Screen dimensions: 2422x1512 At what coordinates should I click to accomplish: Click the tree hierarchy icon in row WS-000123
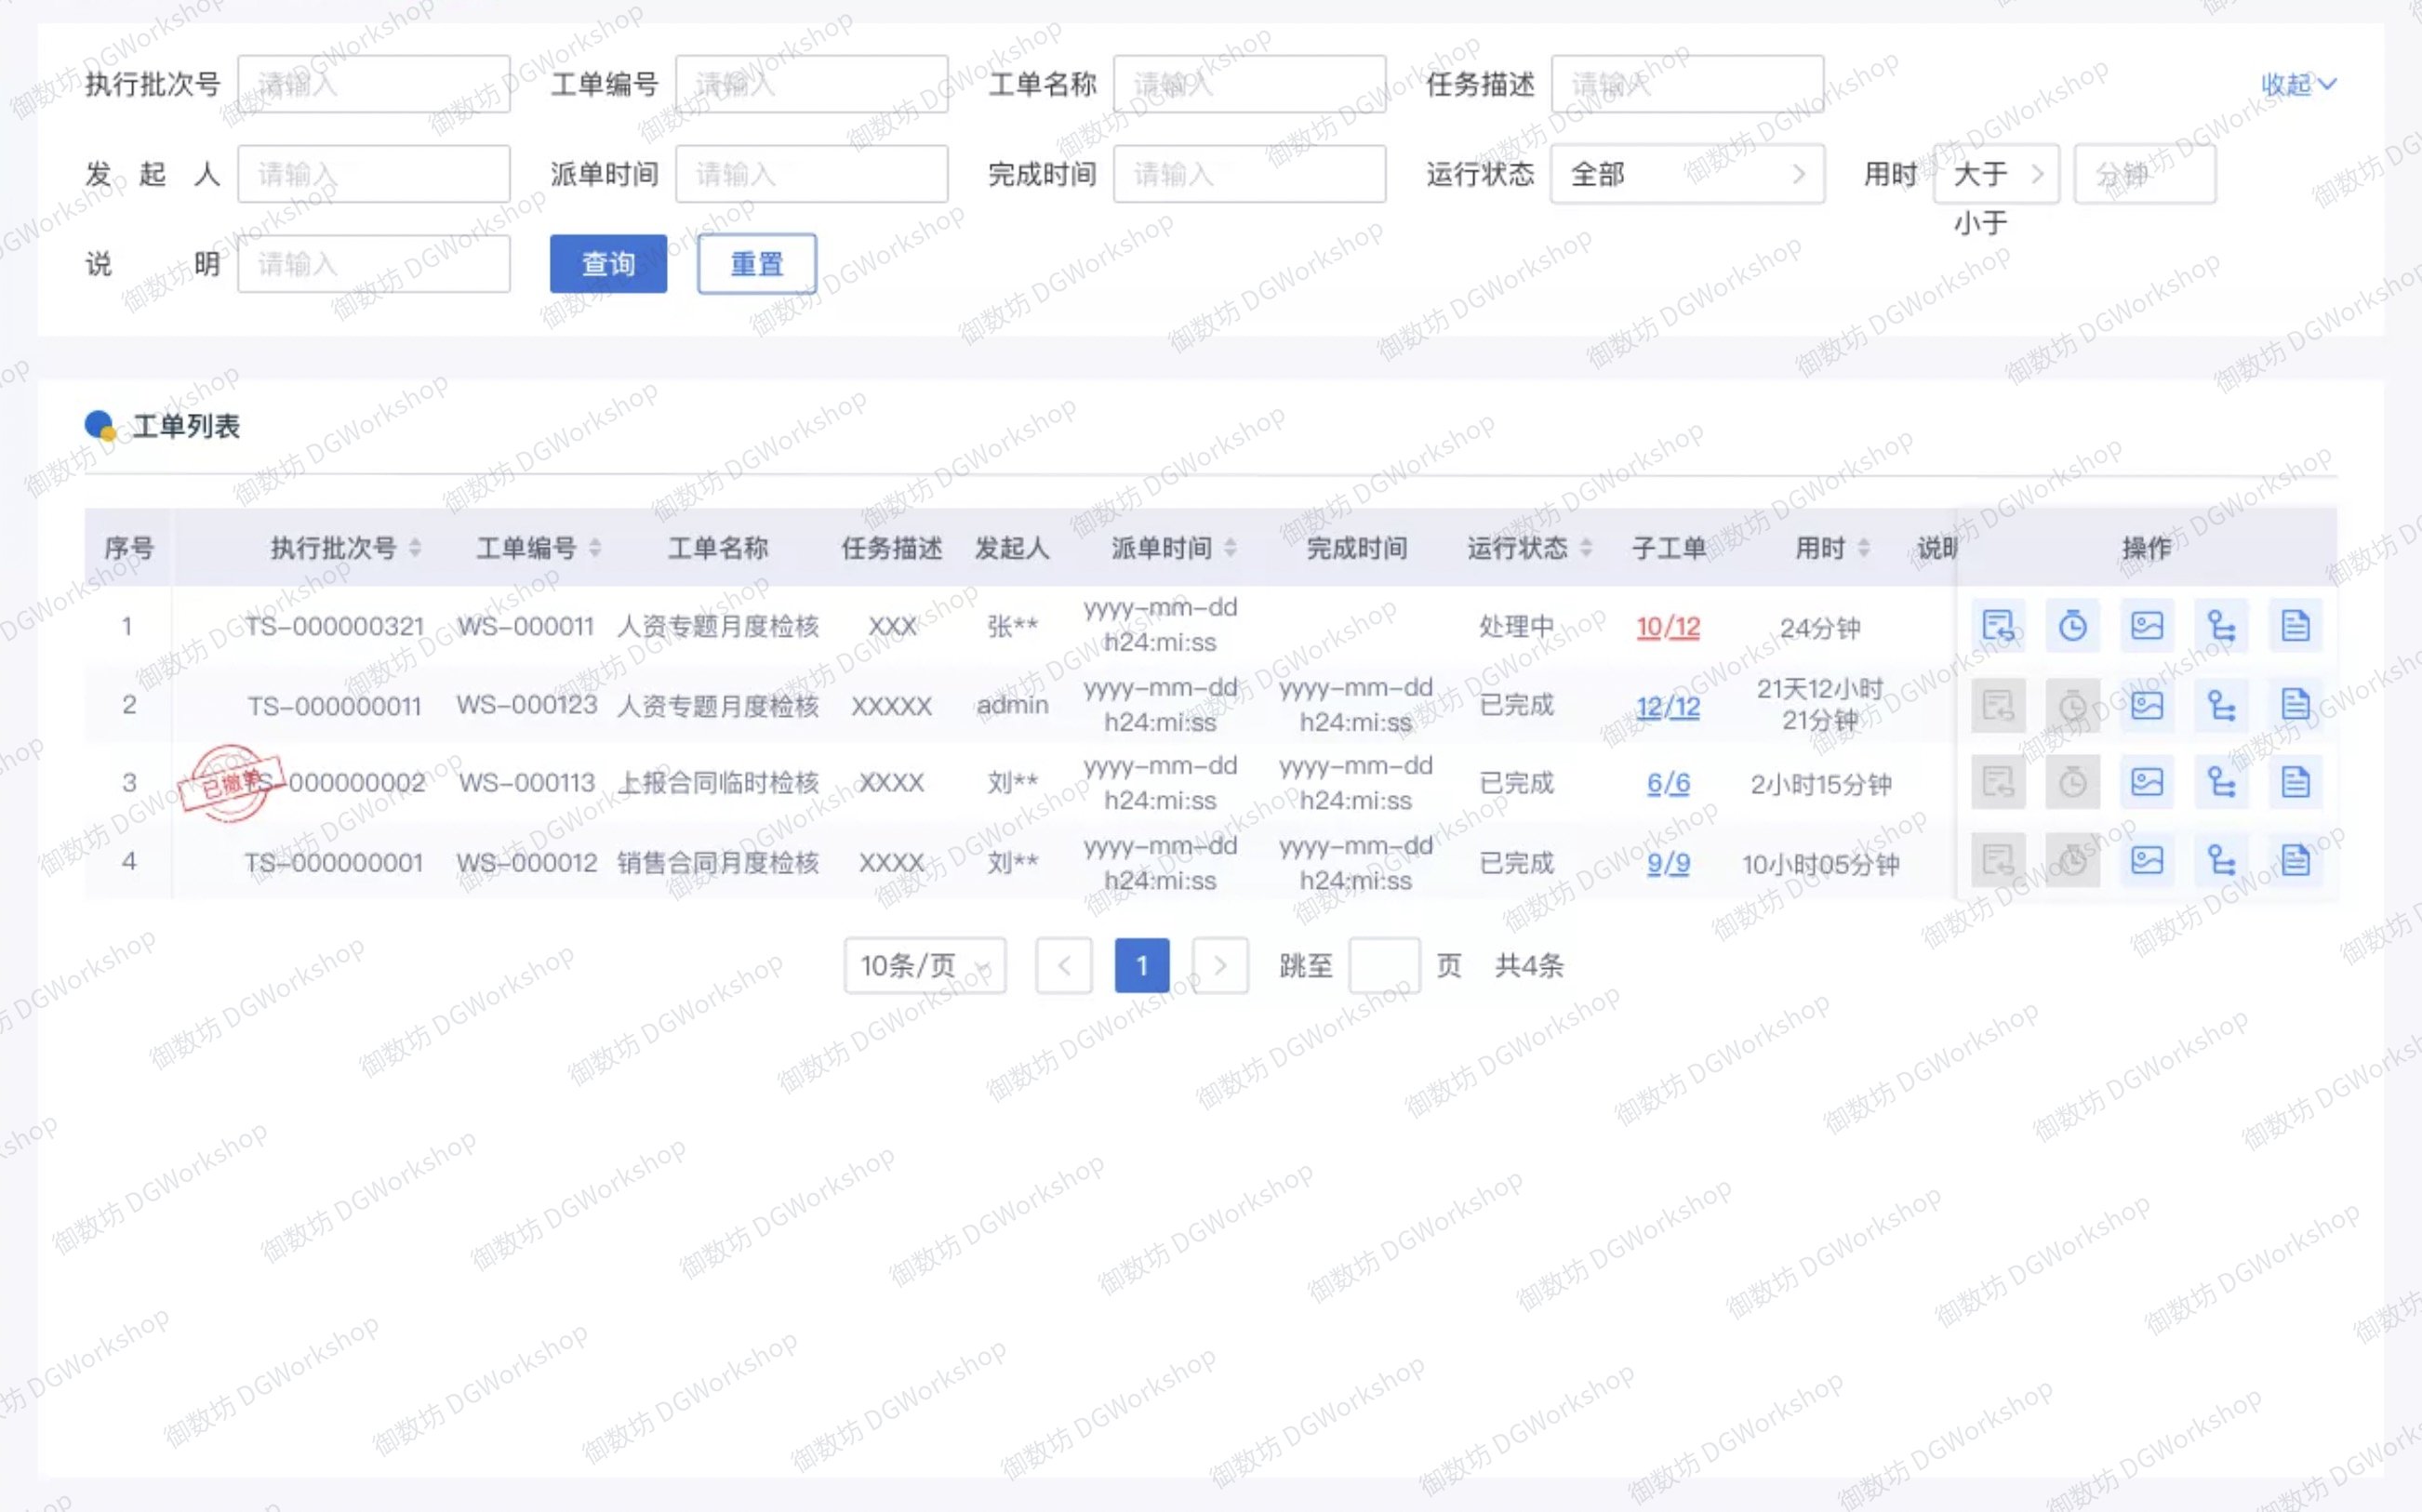tap(2221, 705)
